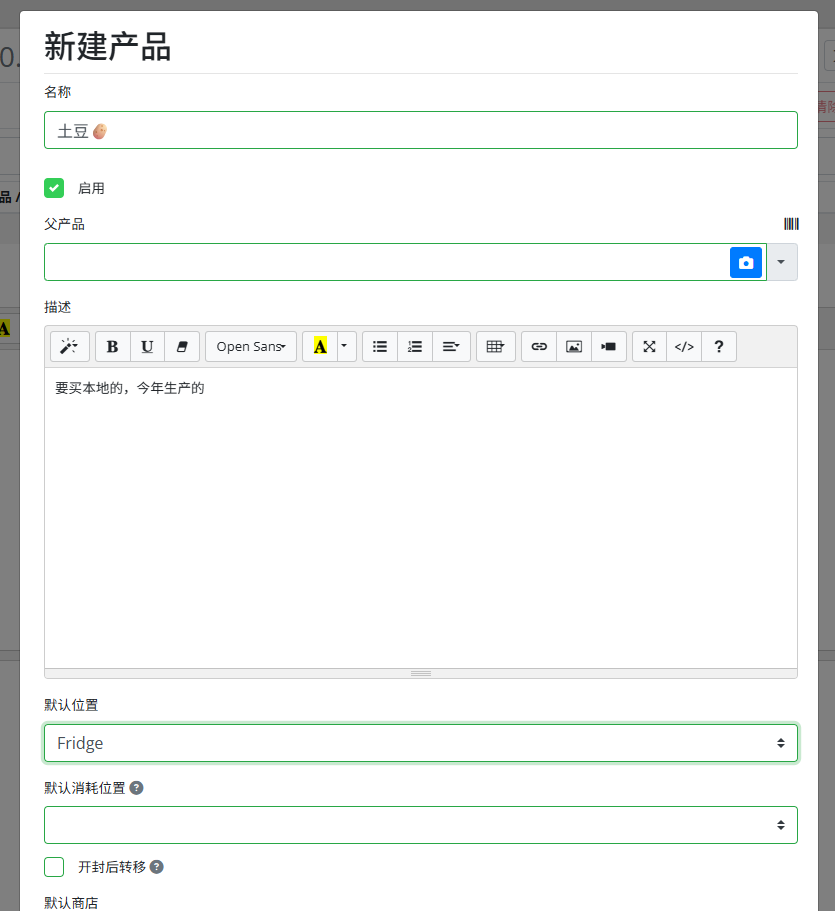Toggle underline formatting in description editor
The image size is (835, 911).
[148, 347]
